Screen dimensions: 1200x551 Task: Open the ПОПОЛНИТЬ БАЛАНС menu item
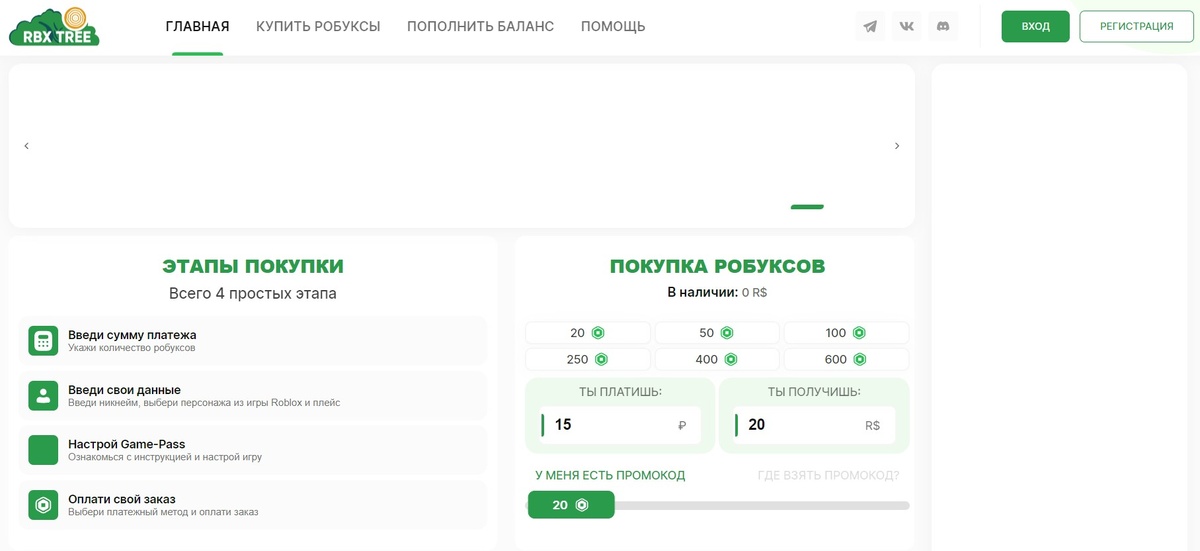click(480, 27)
